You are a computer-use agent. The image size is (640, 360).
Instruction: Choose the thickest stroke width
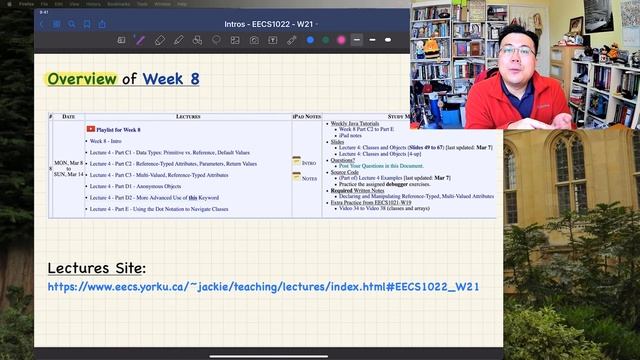pos(388,40)
